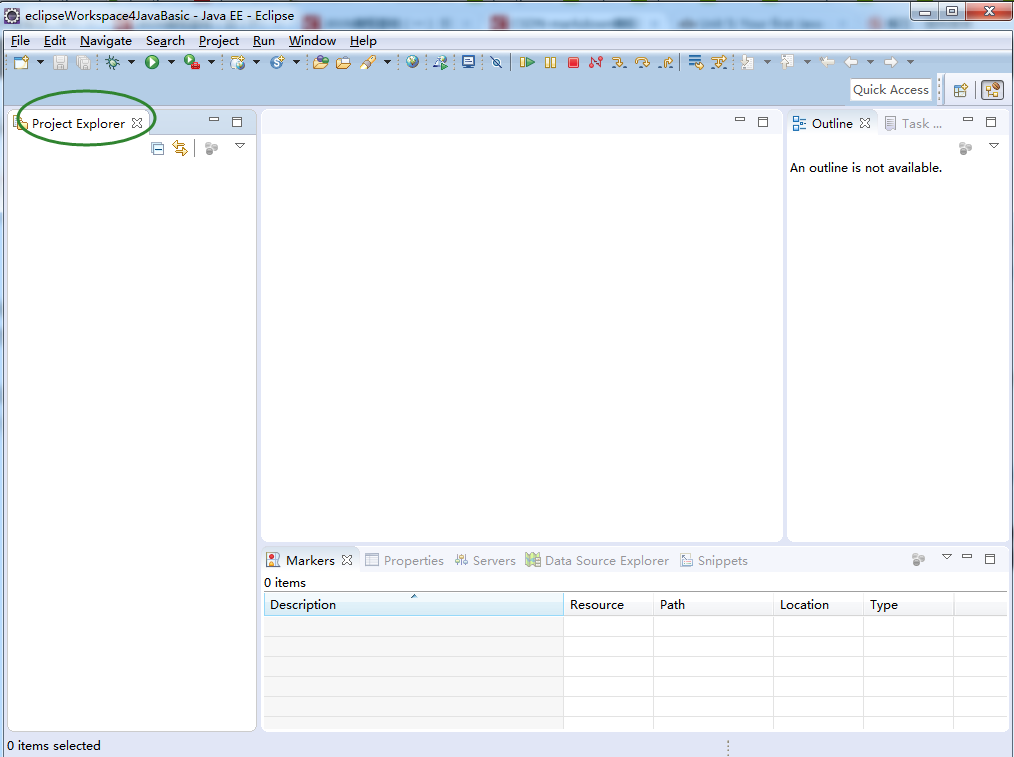Click the Open Perspective icon
1014x757 pixels.
pyautogui.click(x=961, y=90)
